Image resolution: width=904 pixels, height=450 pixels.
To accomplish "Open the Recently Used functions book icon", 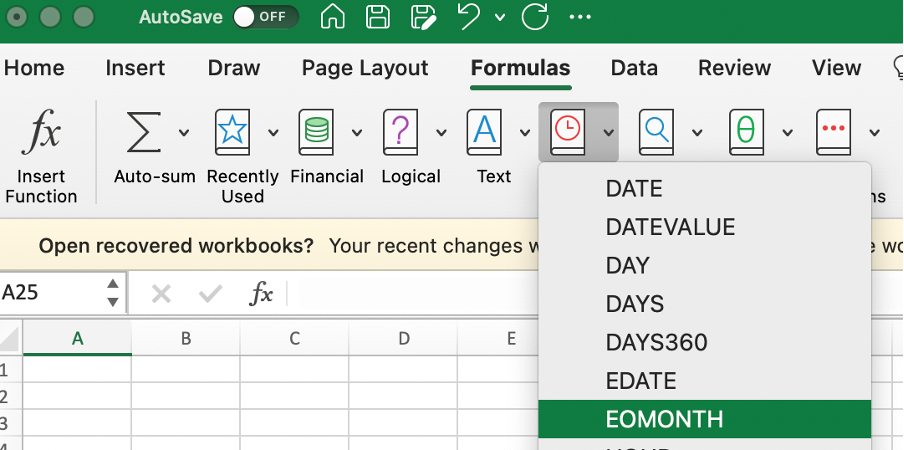I will coord(232,133).
